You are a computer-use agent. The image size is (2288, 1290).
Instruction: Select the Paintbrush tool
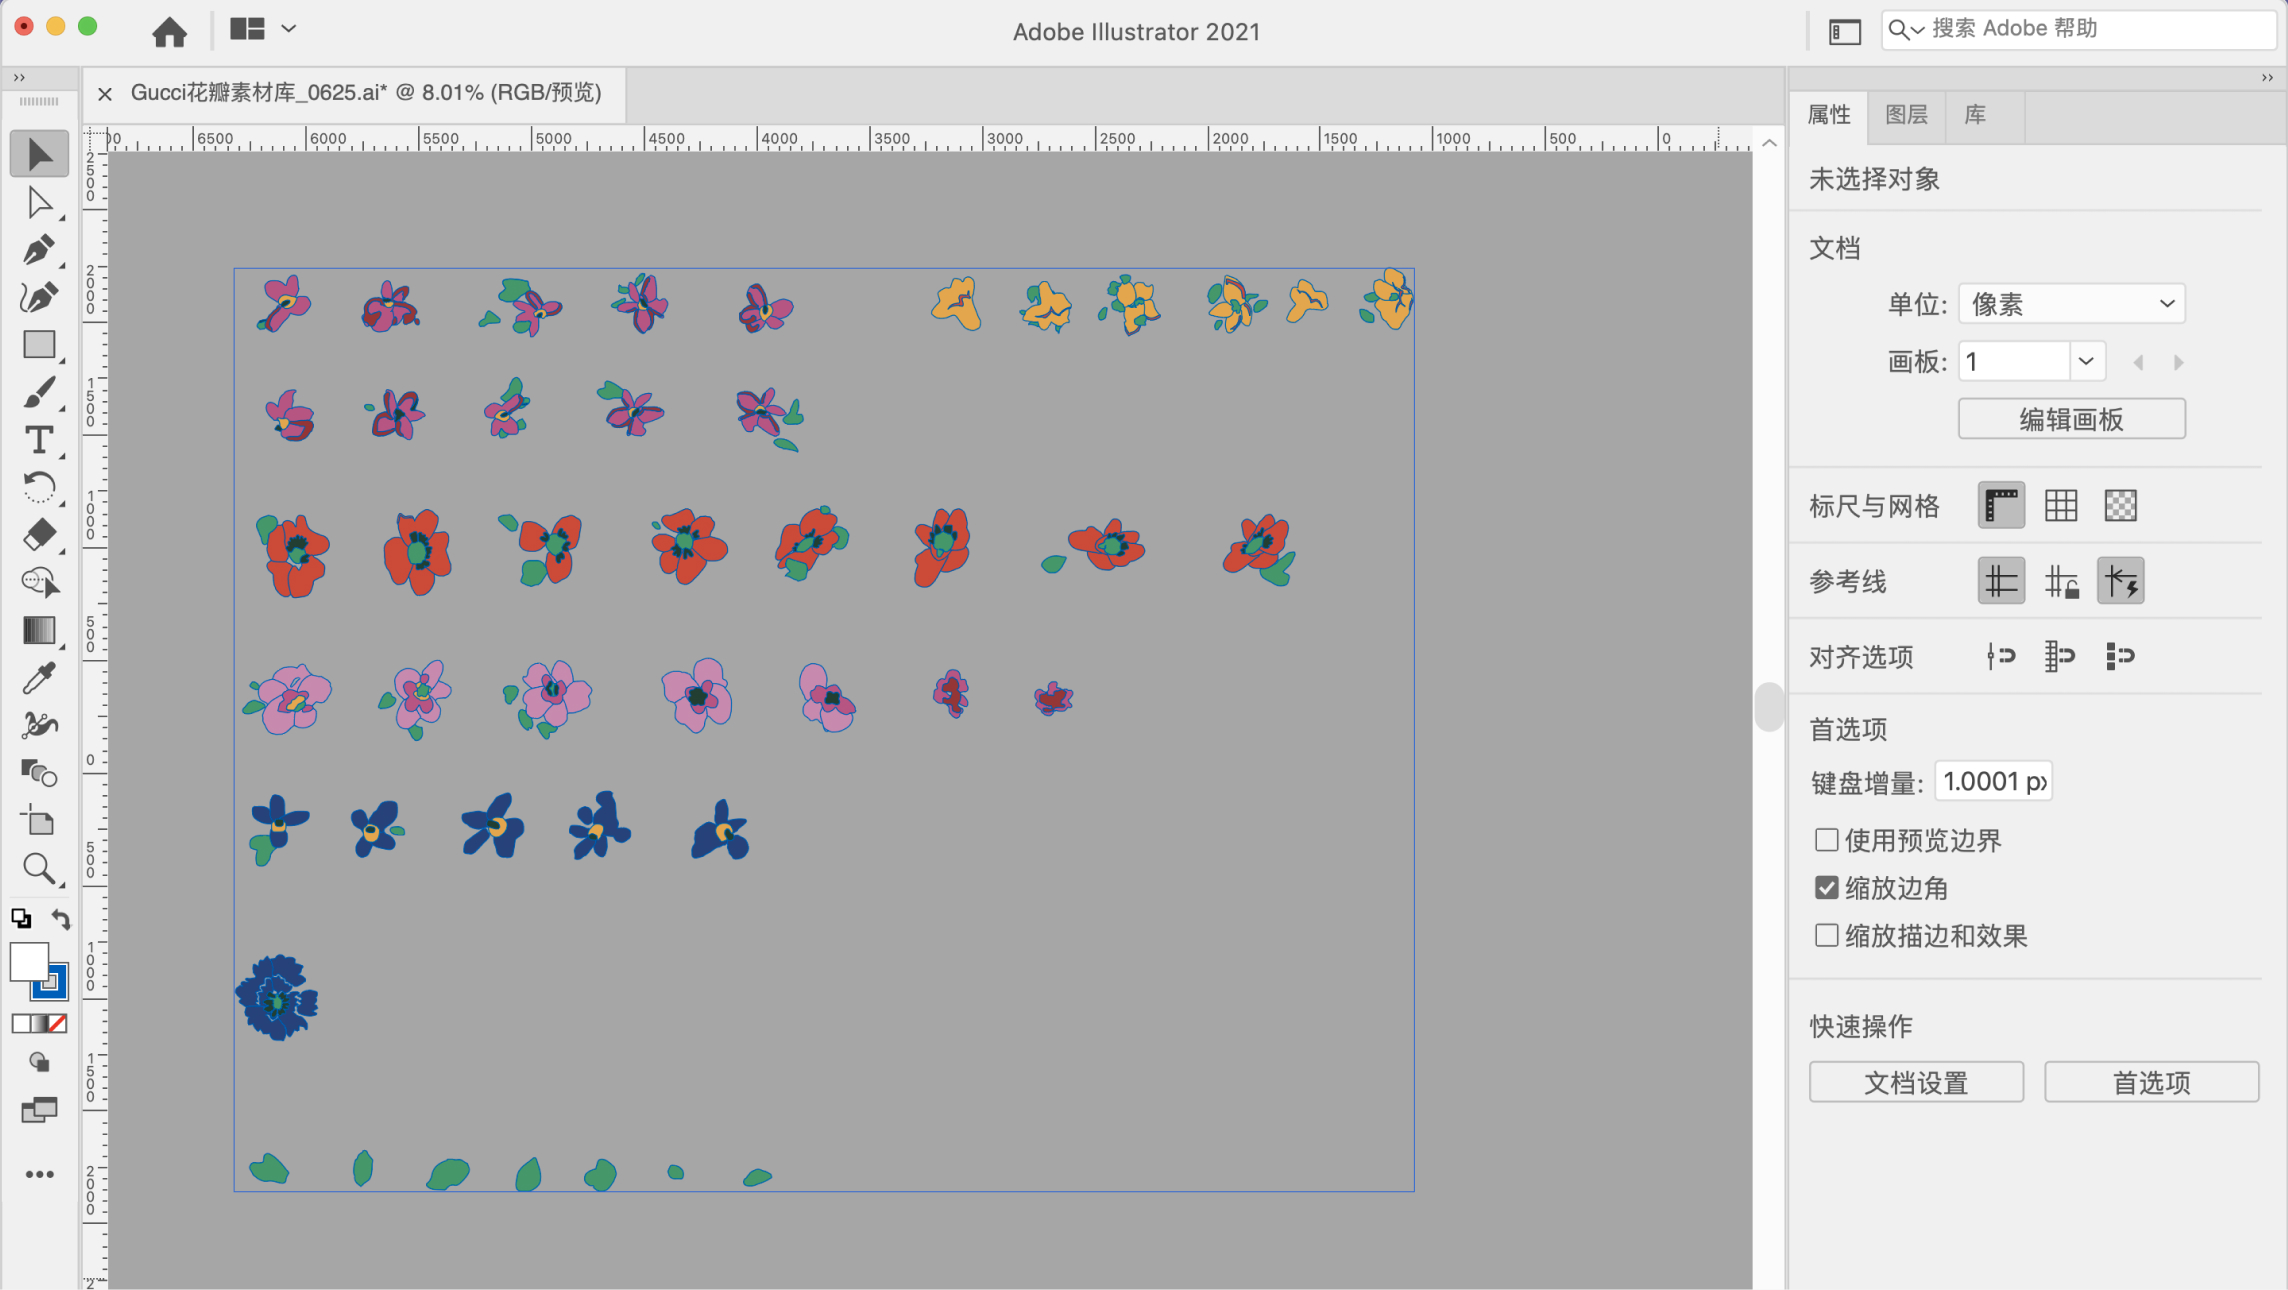click(38, 393)
